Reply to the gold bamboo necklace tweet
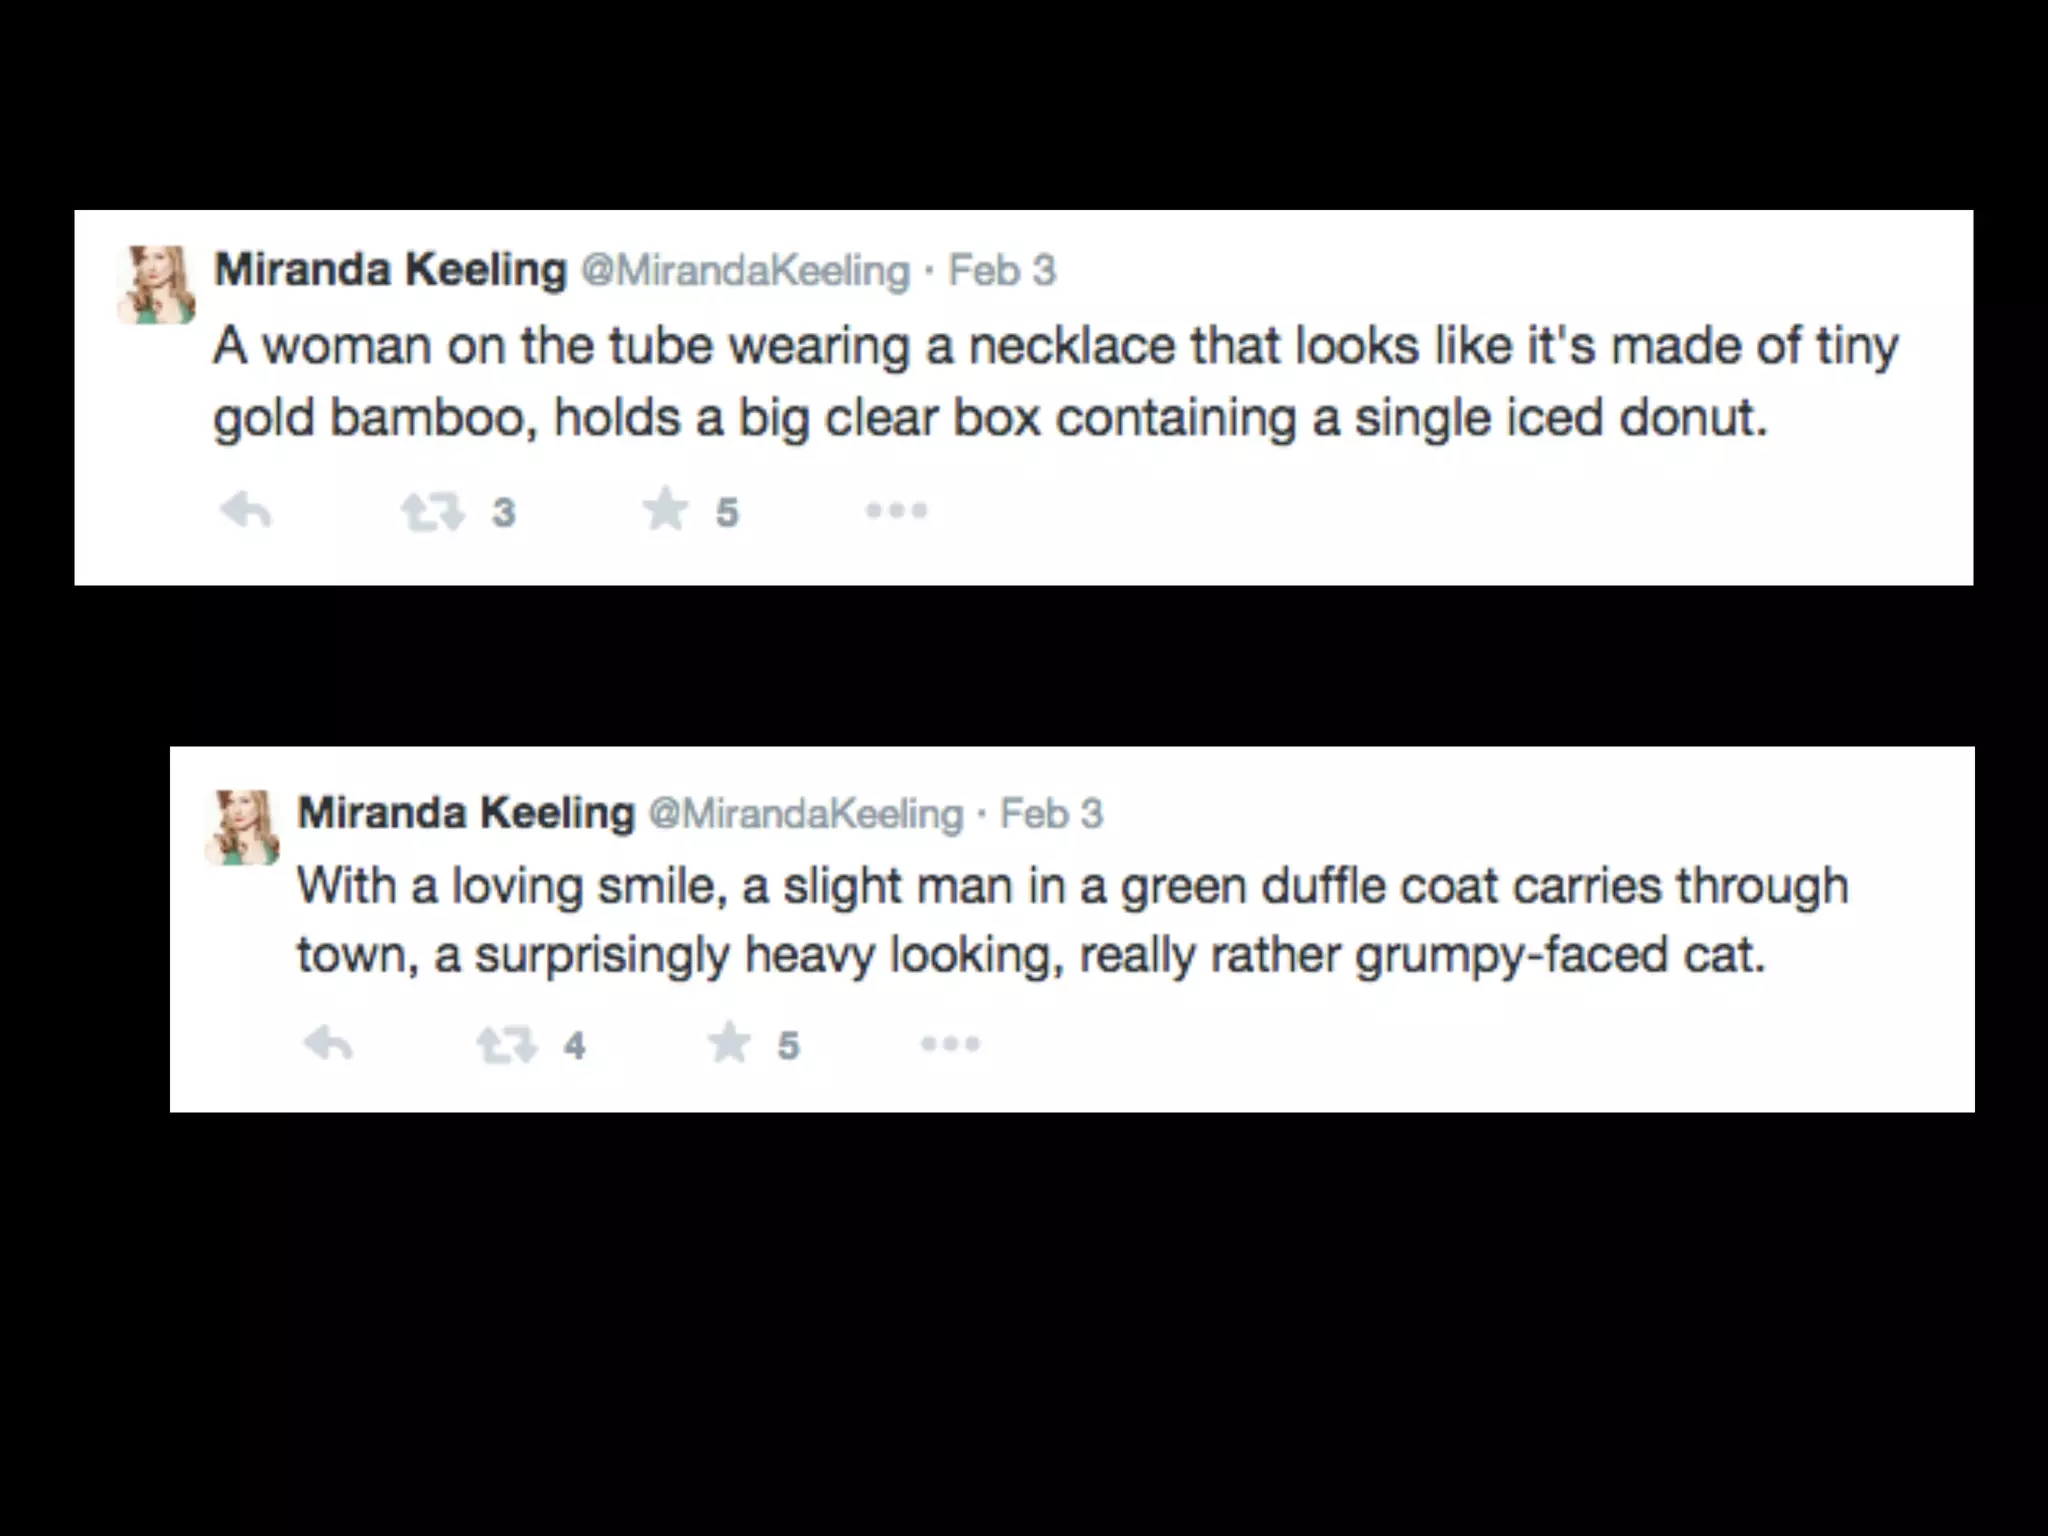2048x1536 pixels. [246, 513]
